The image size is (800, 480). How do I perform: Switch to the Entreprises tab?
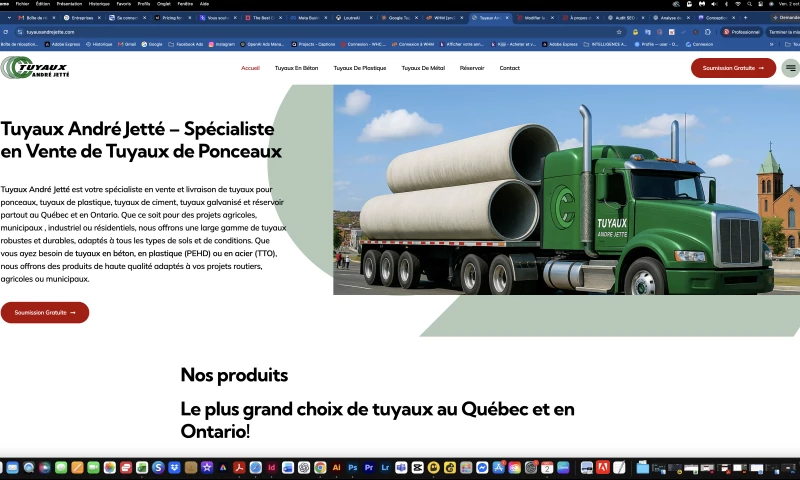click(82, 17)
